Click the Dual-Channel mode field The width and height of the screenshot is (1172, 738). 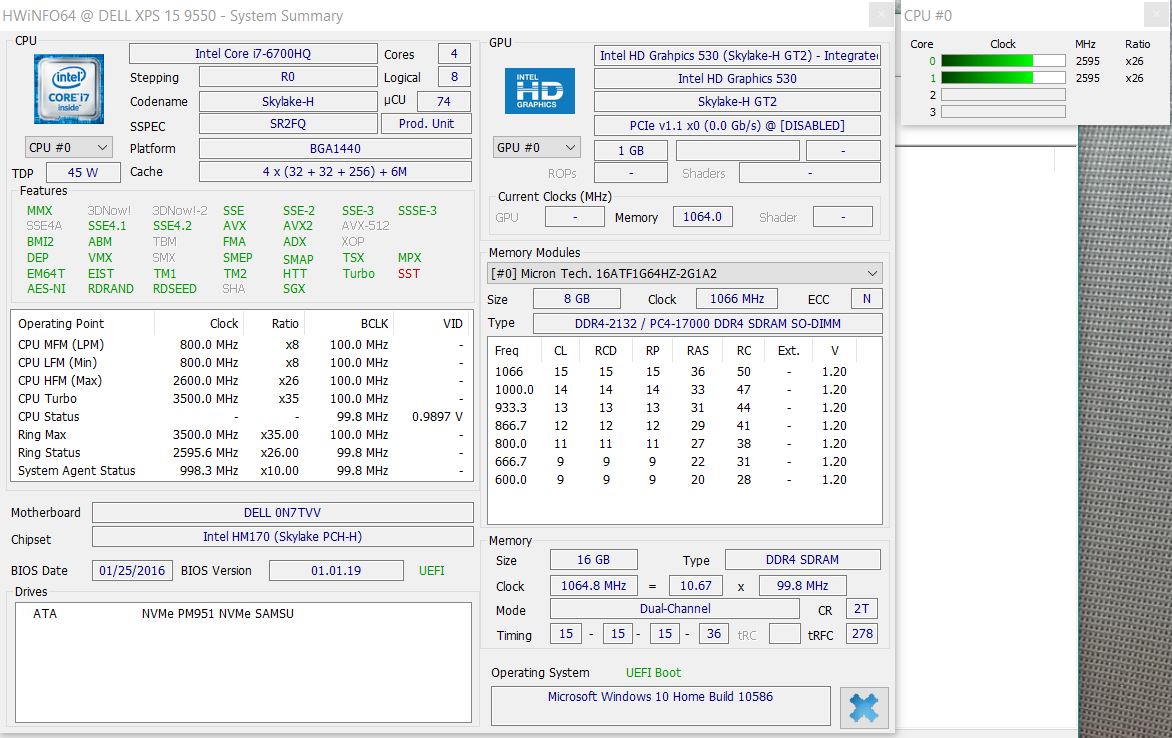tap(676, 609)
